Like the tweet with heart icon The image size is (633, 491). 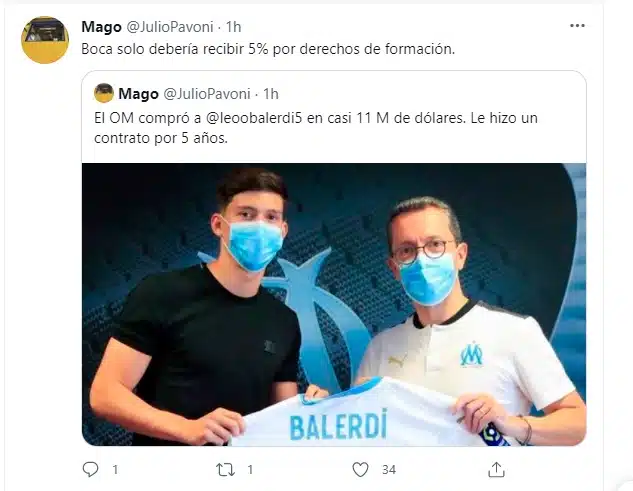point(360,470)
